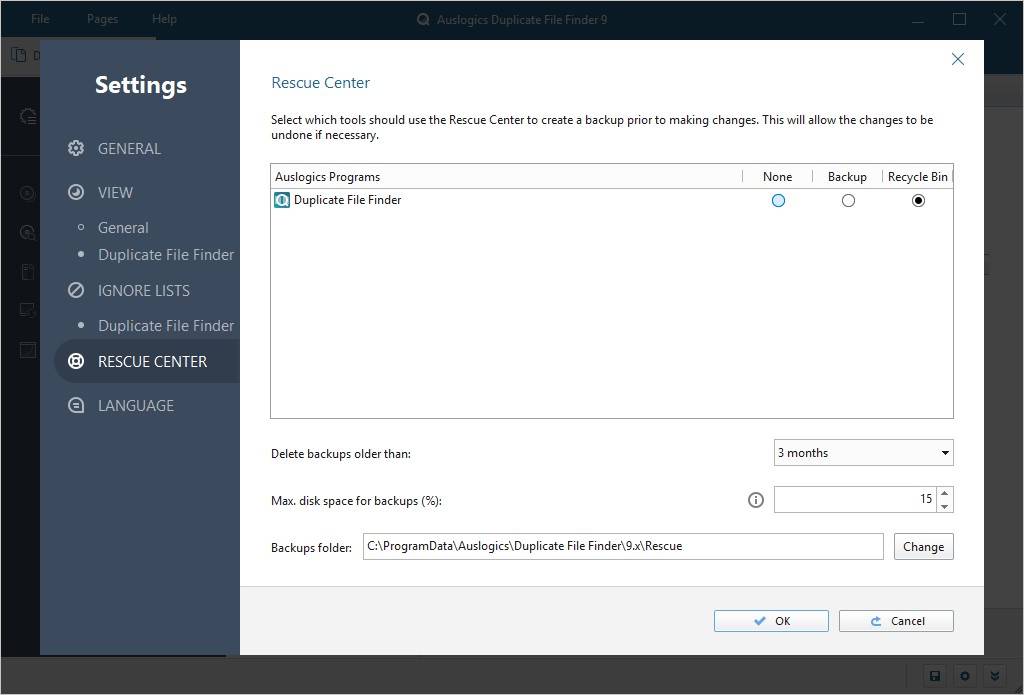The image size is (1024, 695).
Task: Click the View icon in settings sidebar
Action: (76, 192)
